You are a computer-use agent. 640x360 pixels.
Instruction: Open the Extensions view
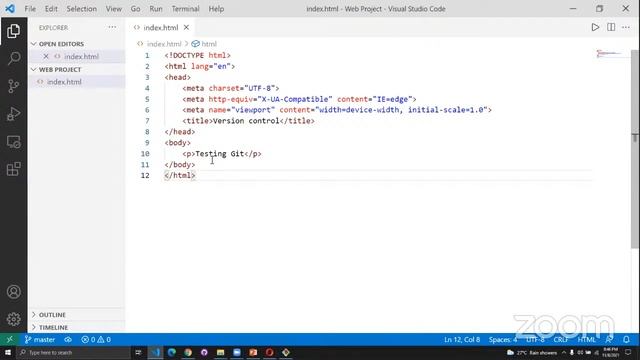13,169
